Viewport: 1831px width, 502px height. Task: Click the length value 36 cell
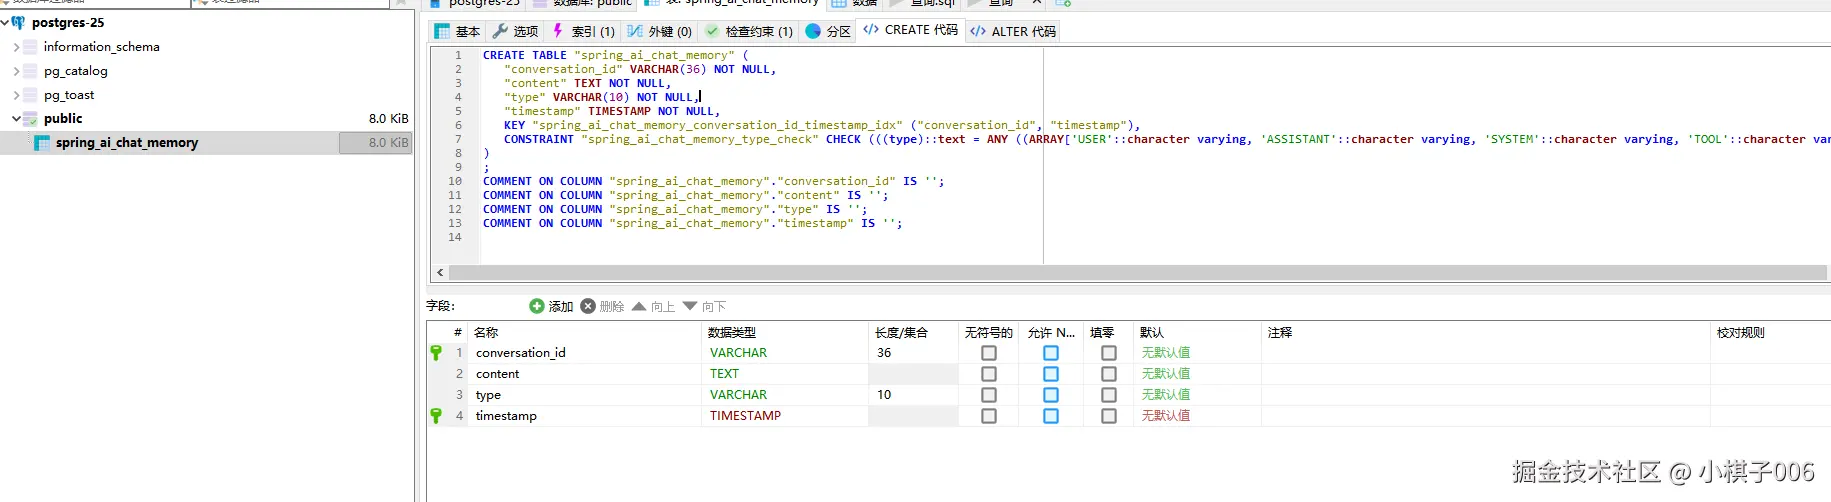[x=913, y=353]
